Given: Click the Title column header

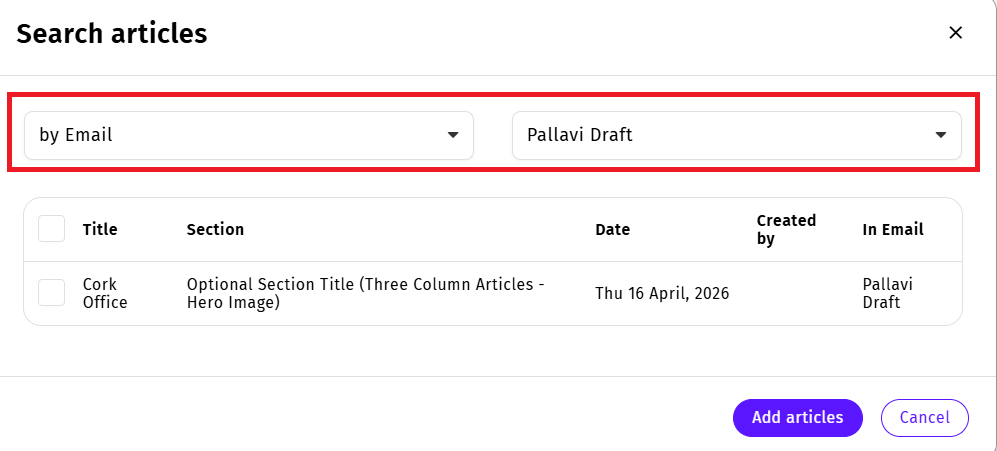Looking at the screenshot, I should pyautogui.click(x=100, y=229).
